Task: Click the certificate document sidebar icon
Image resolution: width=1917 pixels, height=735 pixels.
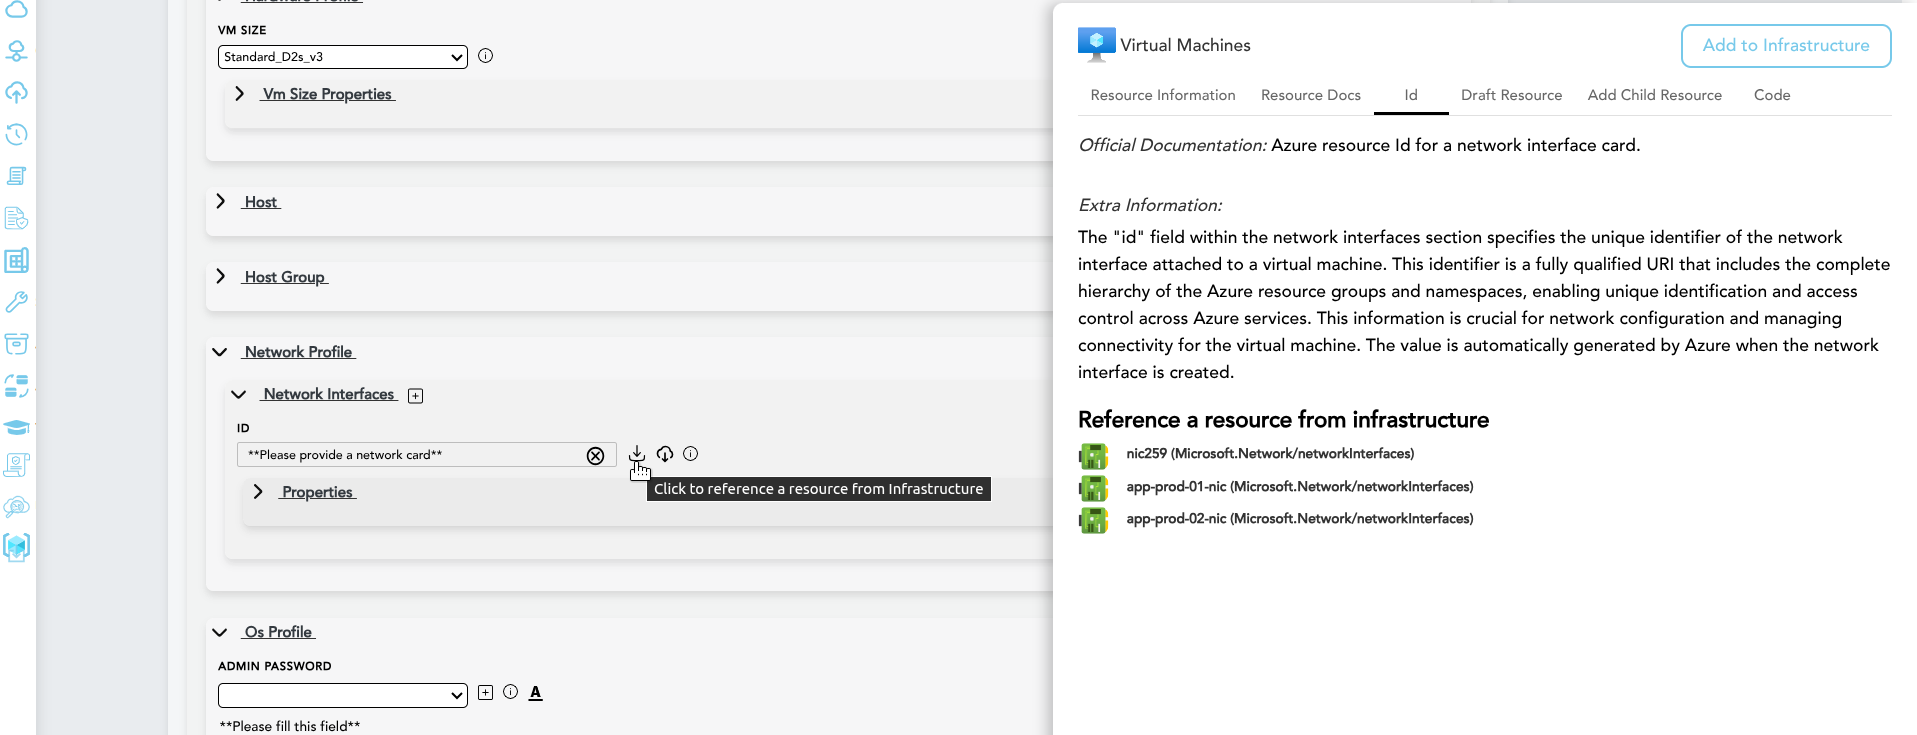Action: (x=16, y=465)
